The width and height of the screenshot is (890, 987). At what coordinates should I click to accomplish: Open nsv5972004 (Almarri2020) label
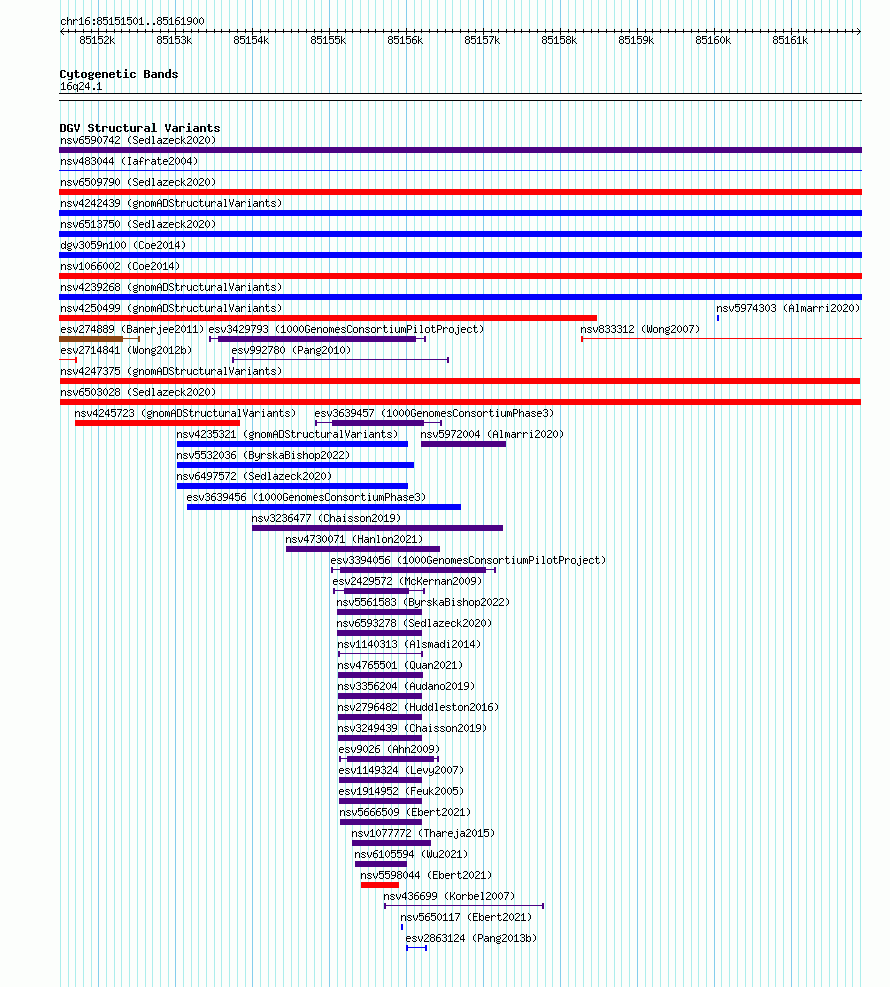pos(492,434)
